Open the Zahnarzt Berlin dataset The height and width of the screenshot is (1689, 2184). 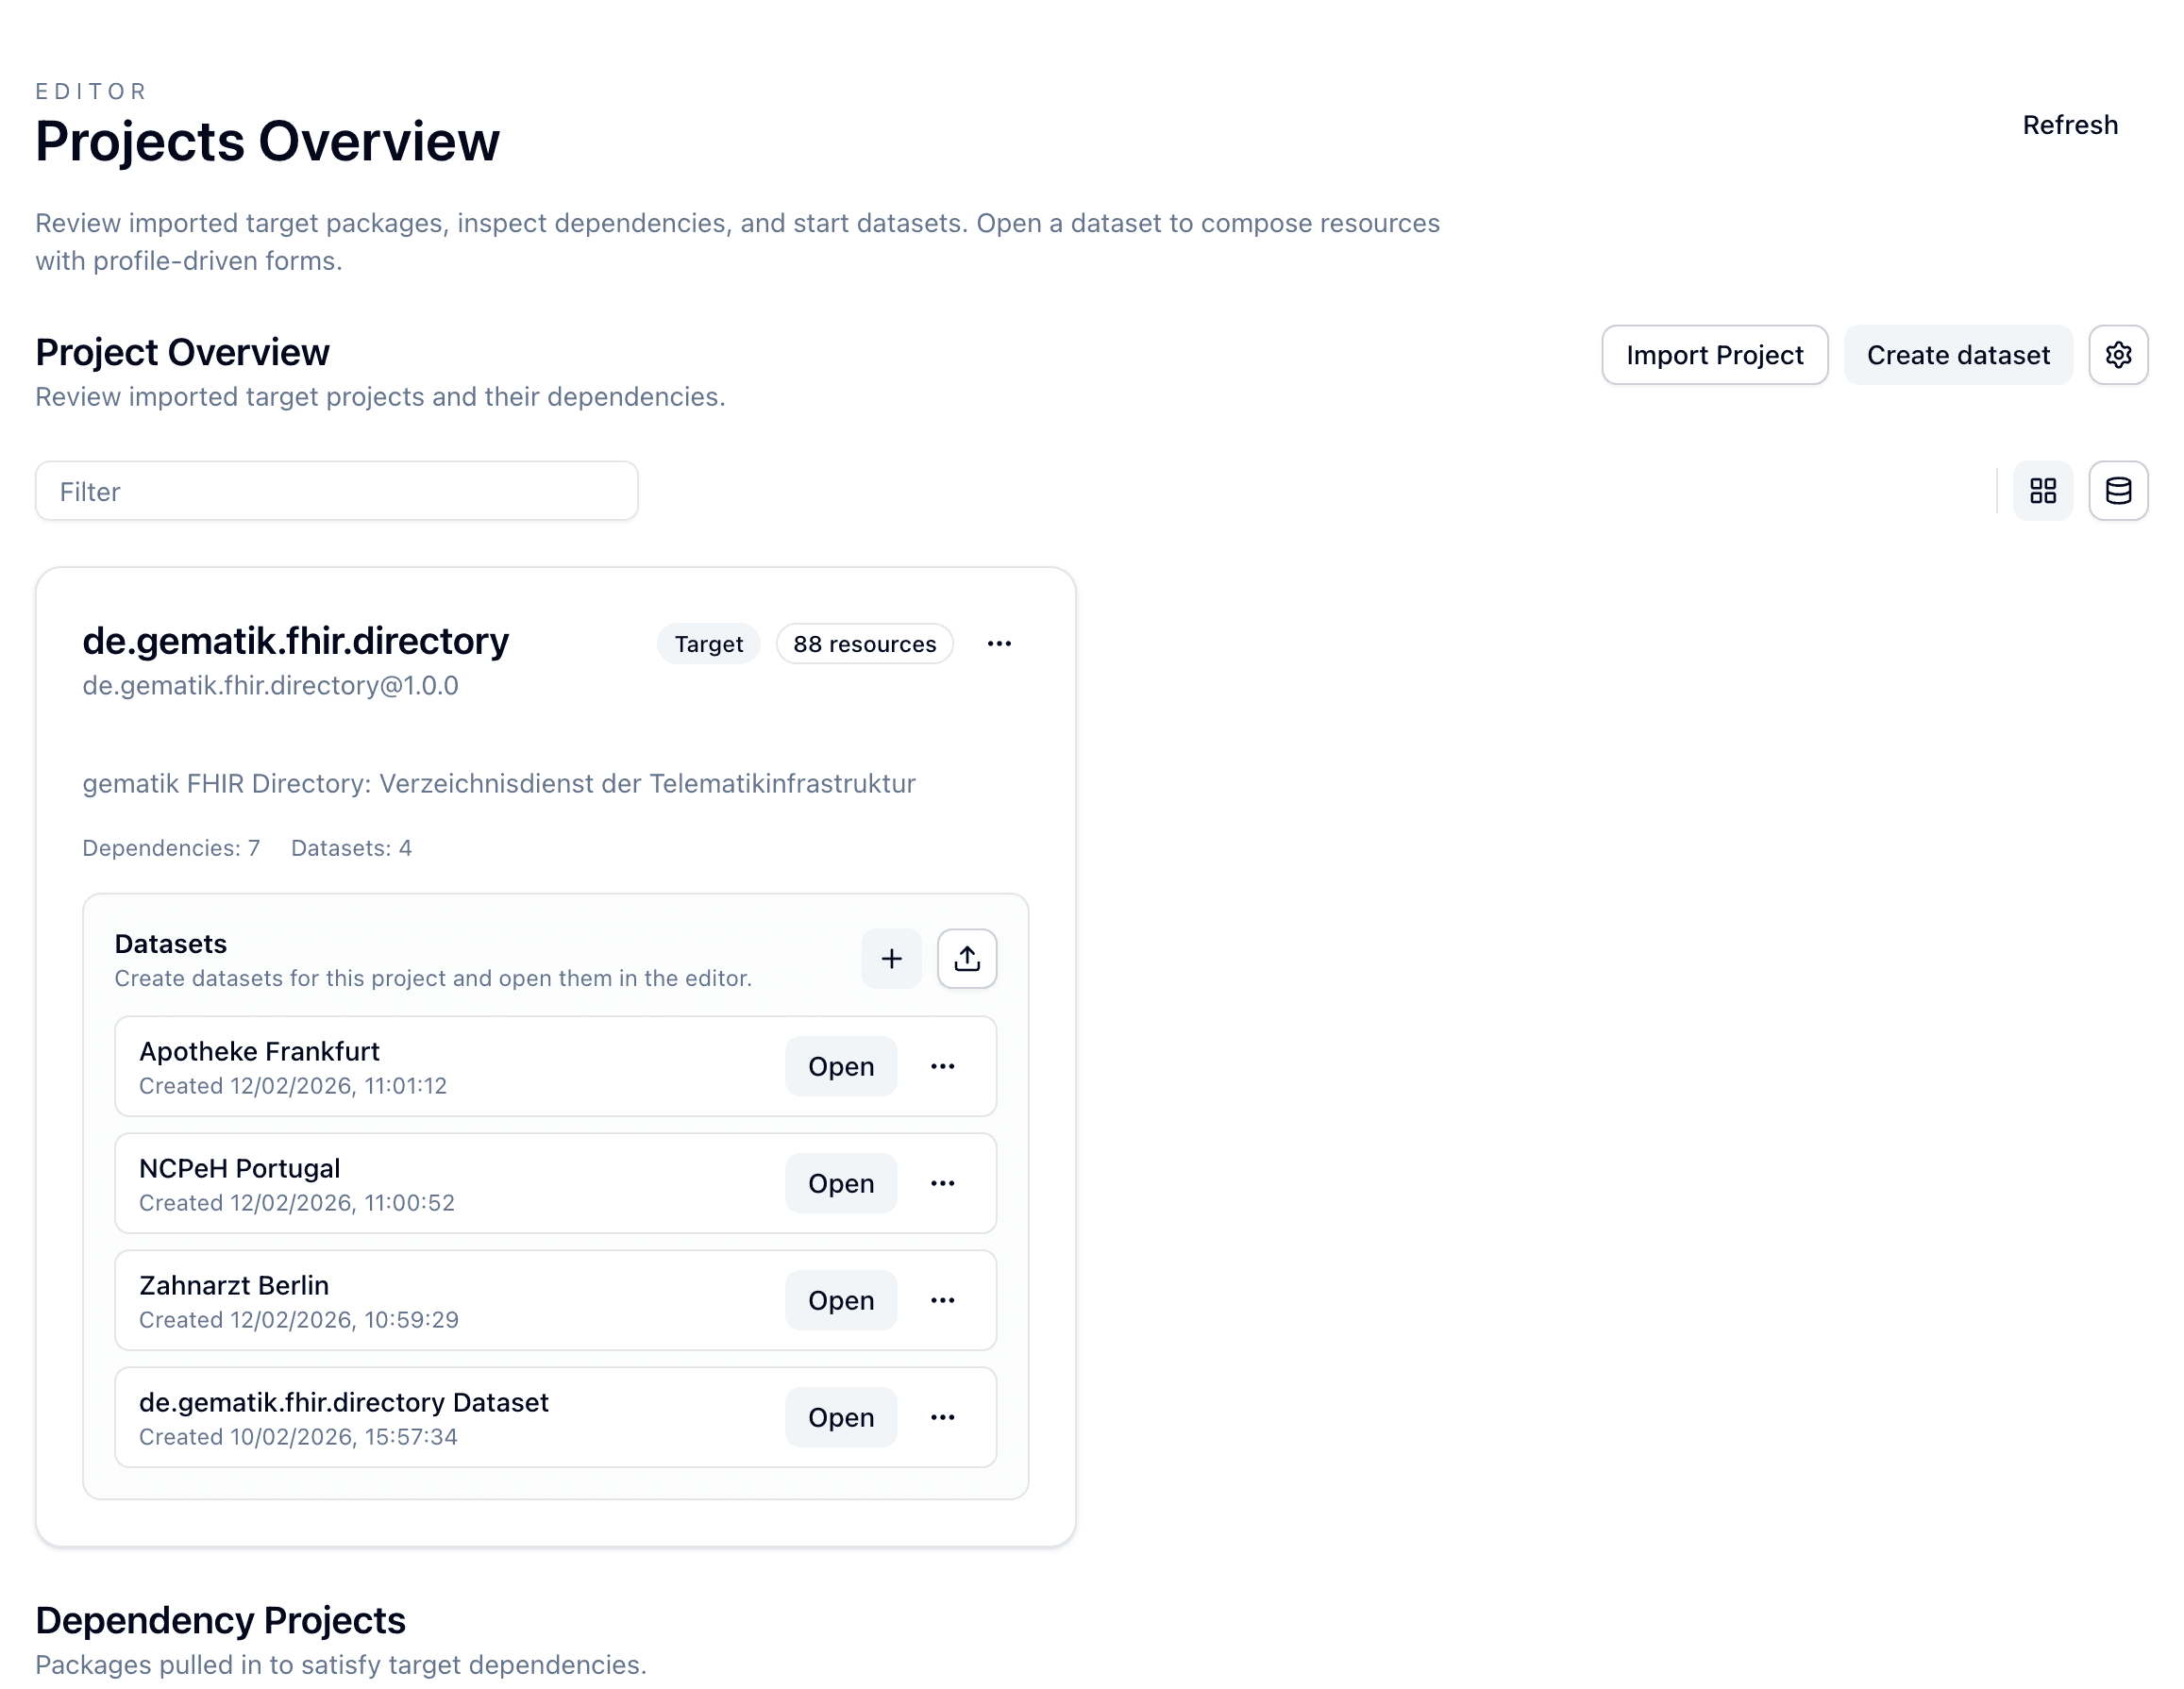840,1300
